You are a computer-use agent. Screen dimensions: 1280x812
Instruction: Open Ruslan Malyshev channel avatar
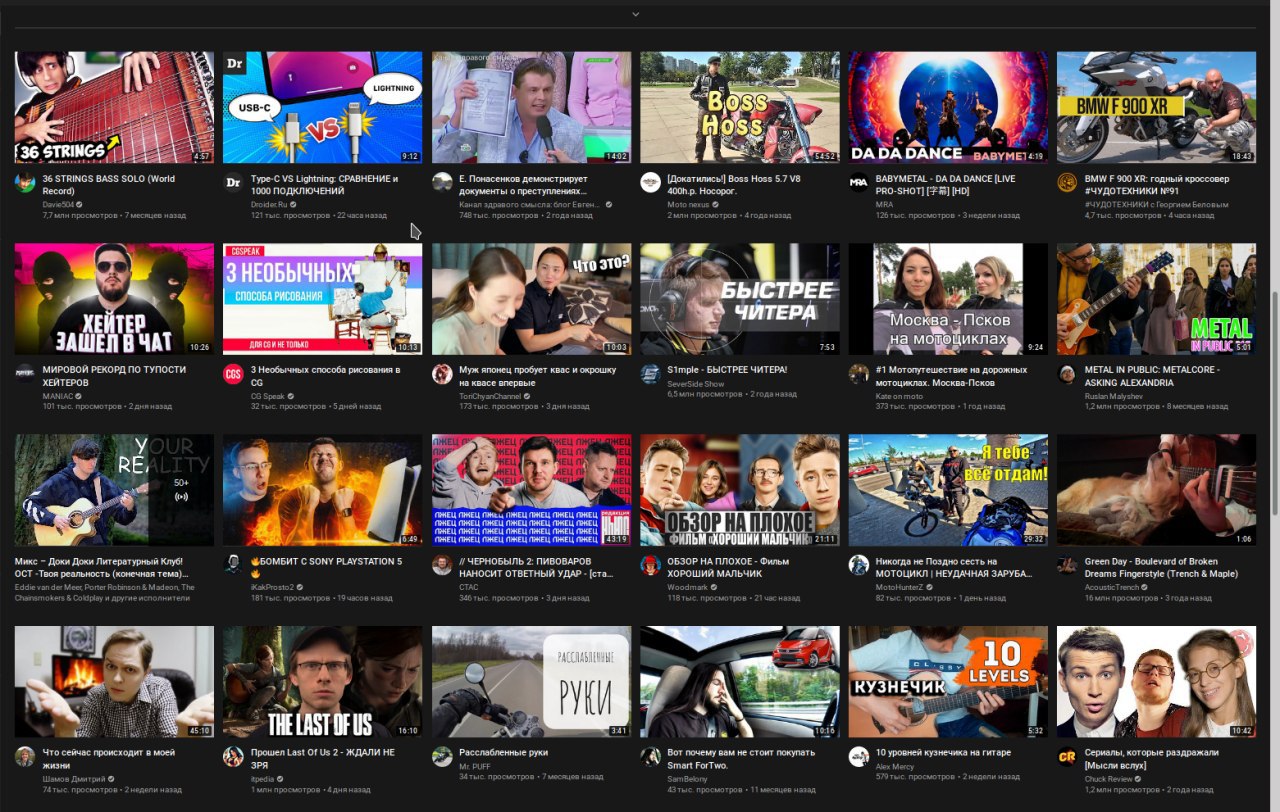pyautogui.click(x=1067, y=374)
